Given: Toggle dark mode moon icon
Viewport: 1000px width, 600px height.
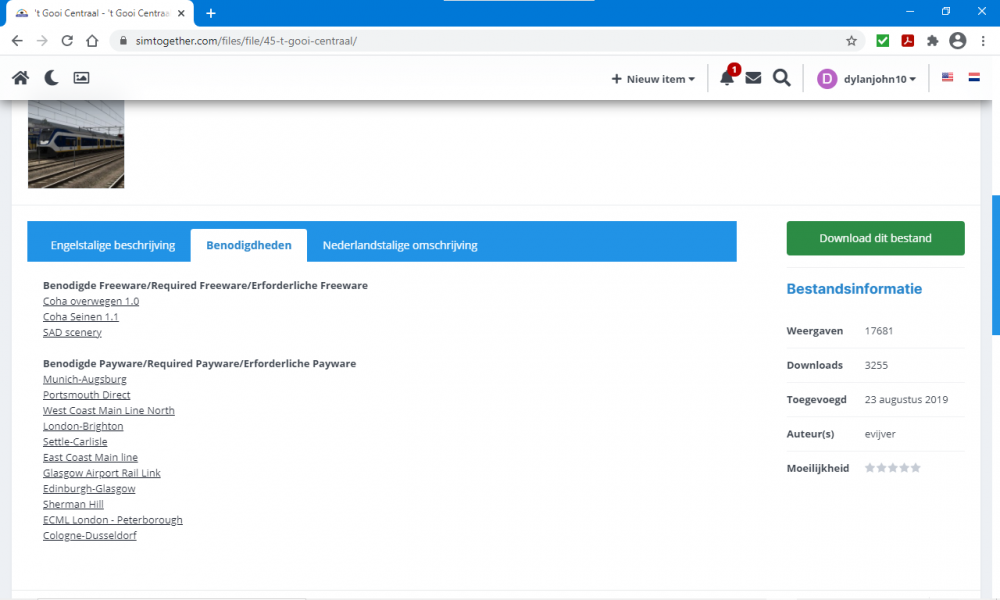Looking at the screenshot, I should [51, 78].
